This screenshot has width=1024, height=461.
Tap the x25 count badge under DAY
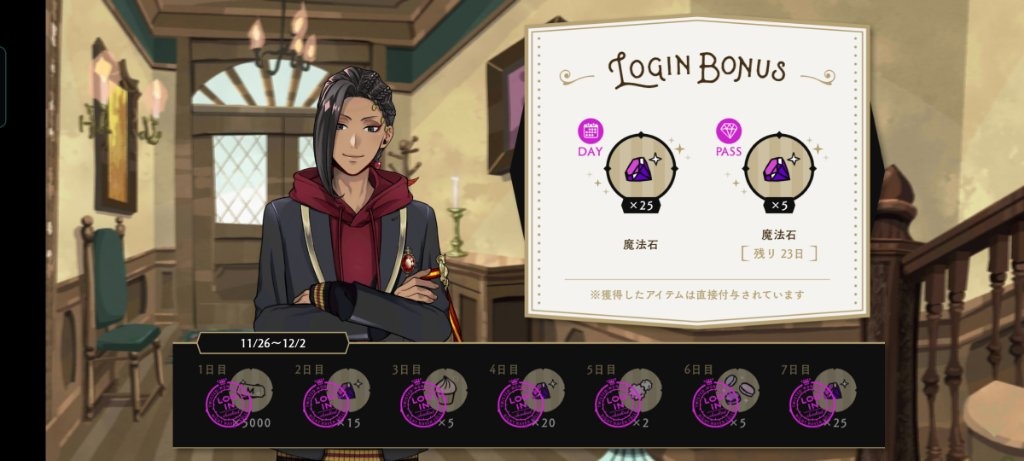pyautogui.click(x=639, y=206)
